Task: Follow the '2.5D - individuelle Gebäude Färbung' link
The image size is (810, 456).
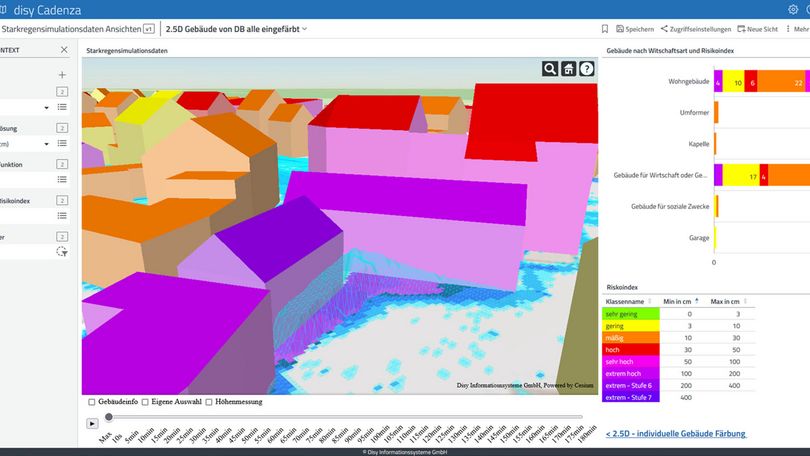Action: (x=676, y=434)
